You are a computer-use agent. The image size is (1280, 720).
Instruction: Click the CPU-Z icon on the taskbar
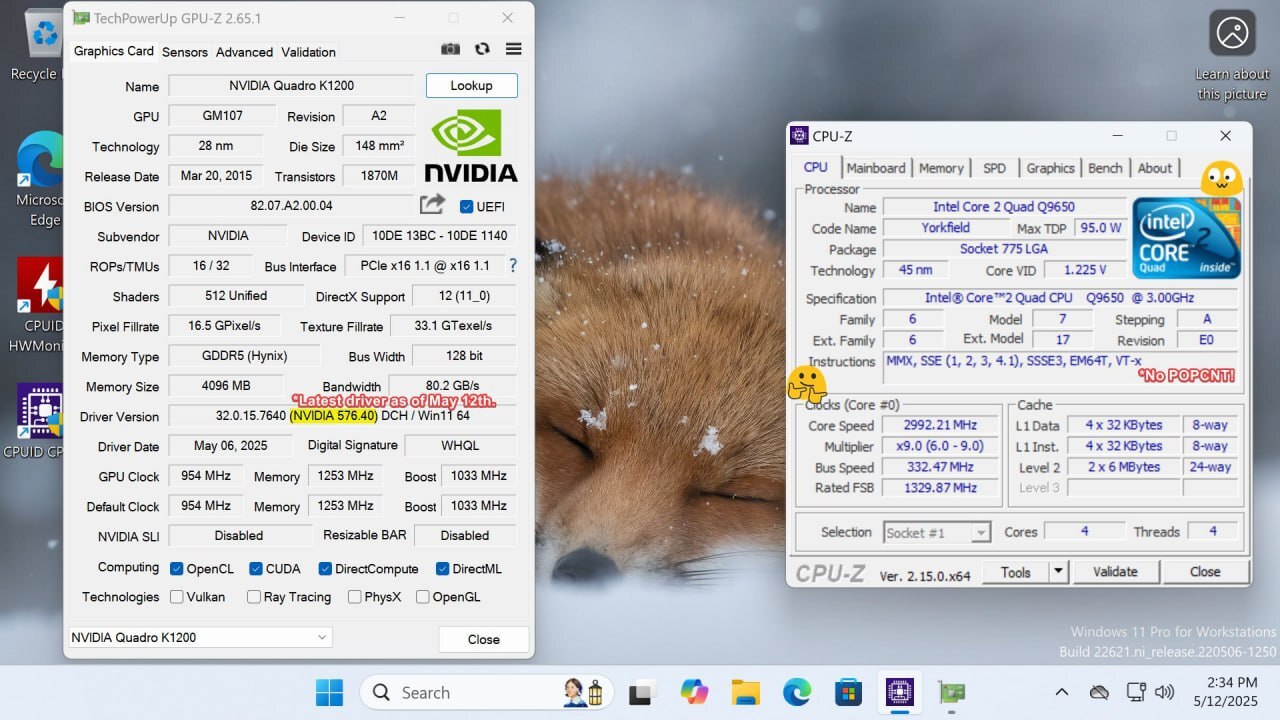coord(899,692)
